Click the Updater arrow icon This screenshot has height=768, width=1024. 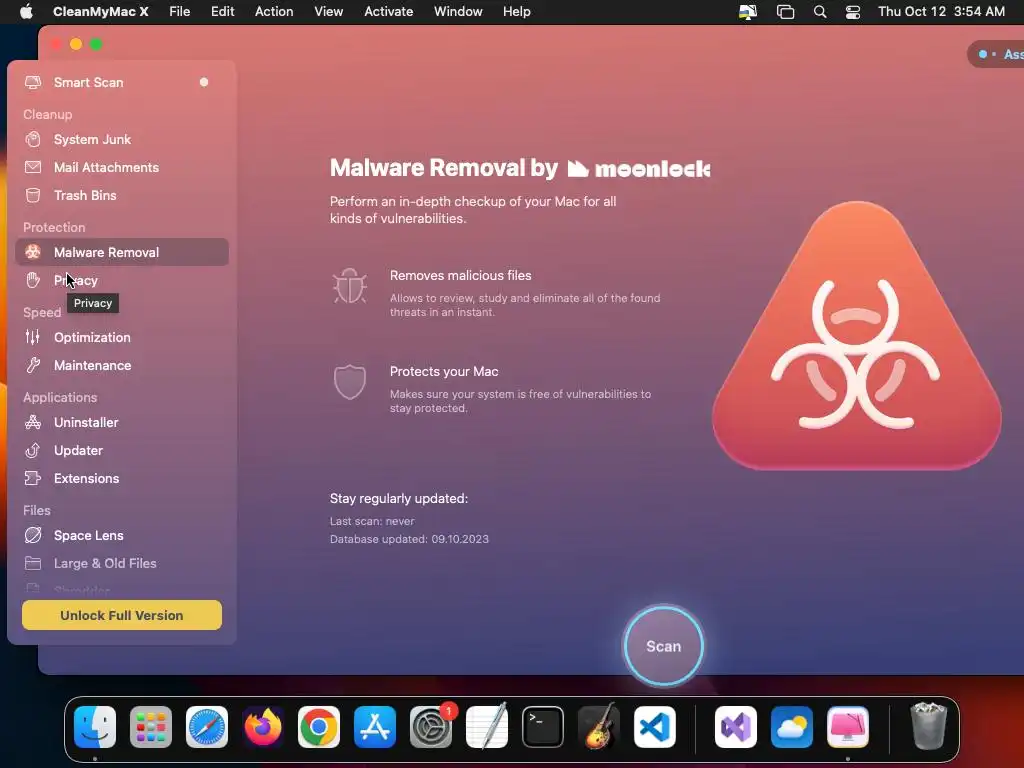(33, 450)
